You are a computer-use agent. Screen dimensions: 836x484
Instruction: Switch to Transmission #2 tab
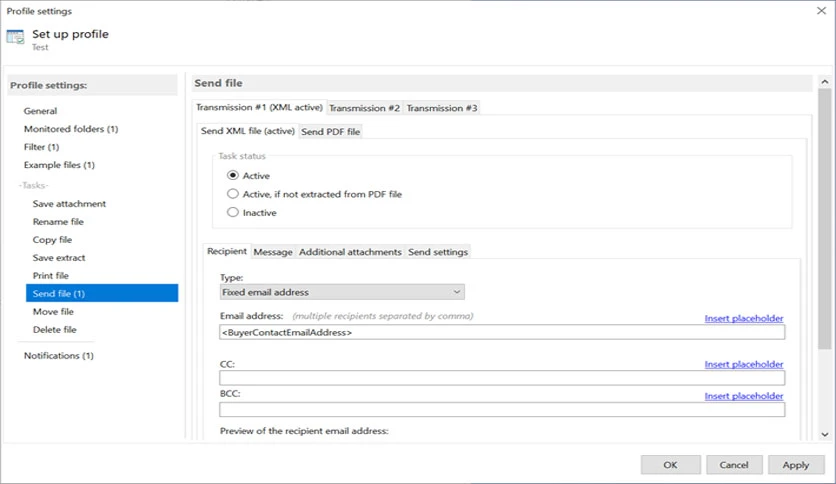364,108
